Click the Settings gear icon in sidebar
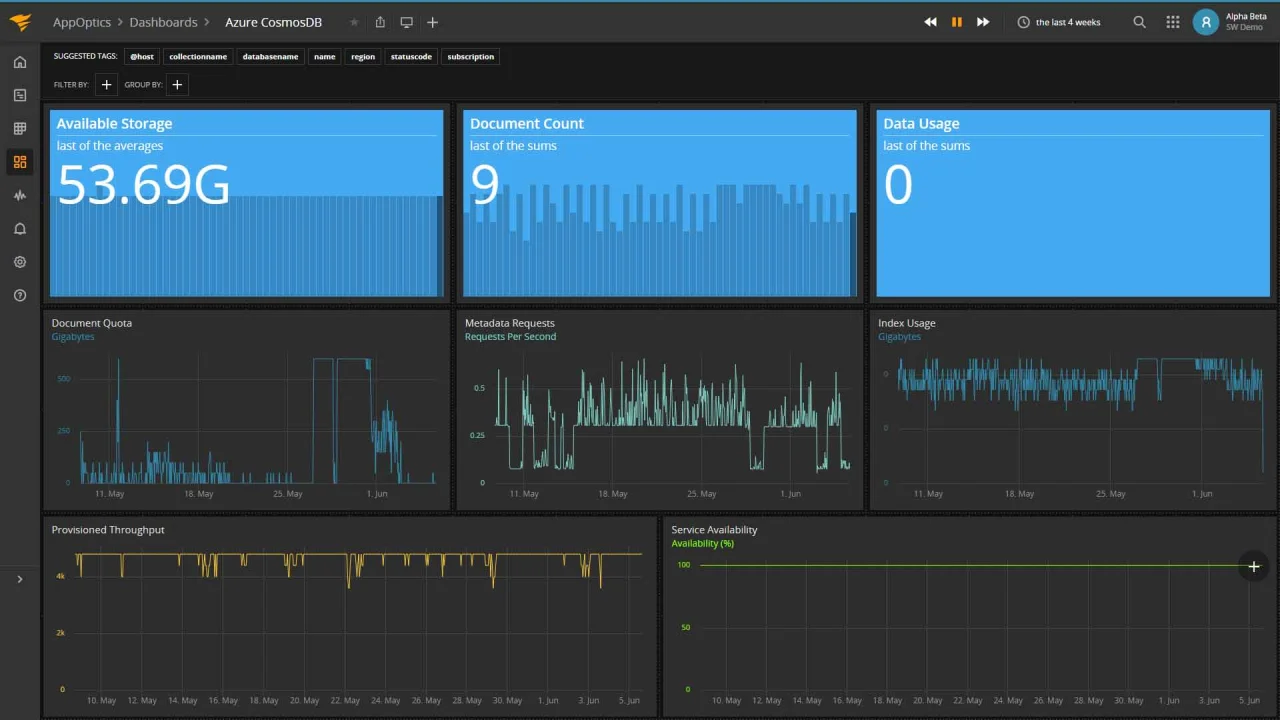The height and width of the screenshot is (720, 1280). pyautogui.click(x=19, y=262)
